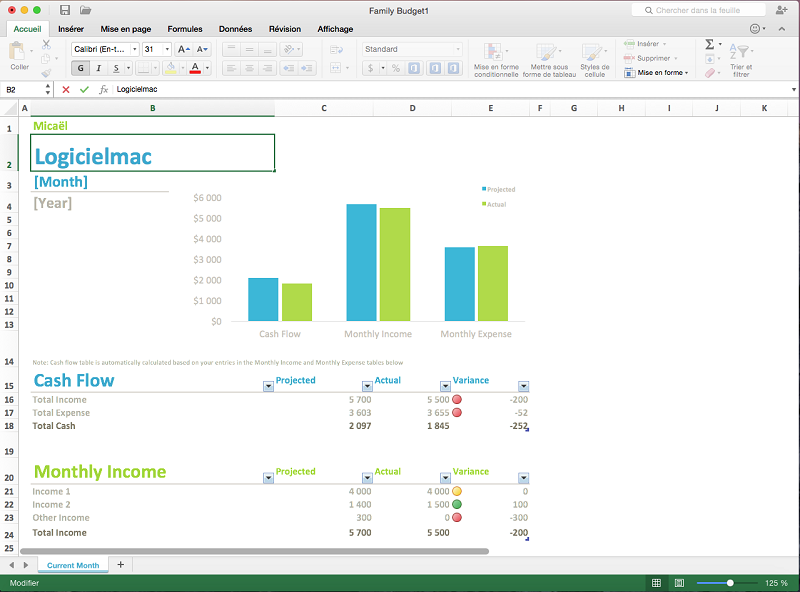800x592 pixels.
Task: Click the percent style icon
Action: 396,68
